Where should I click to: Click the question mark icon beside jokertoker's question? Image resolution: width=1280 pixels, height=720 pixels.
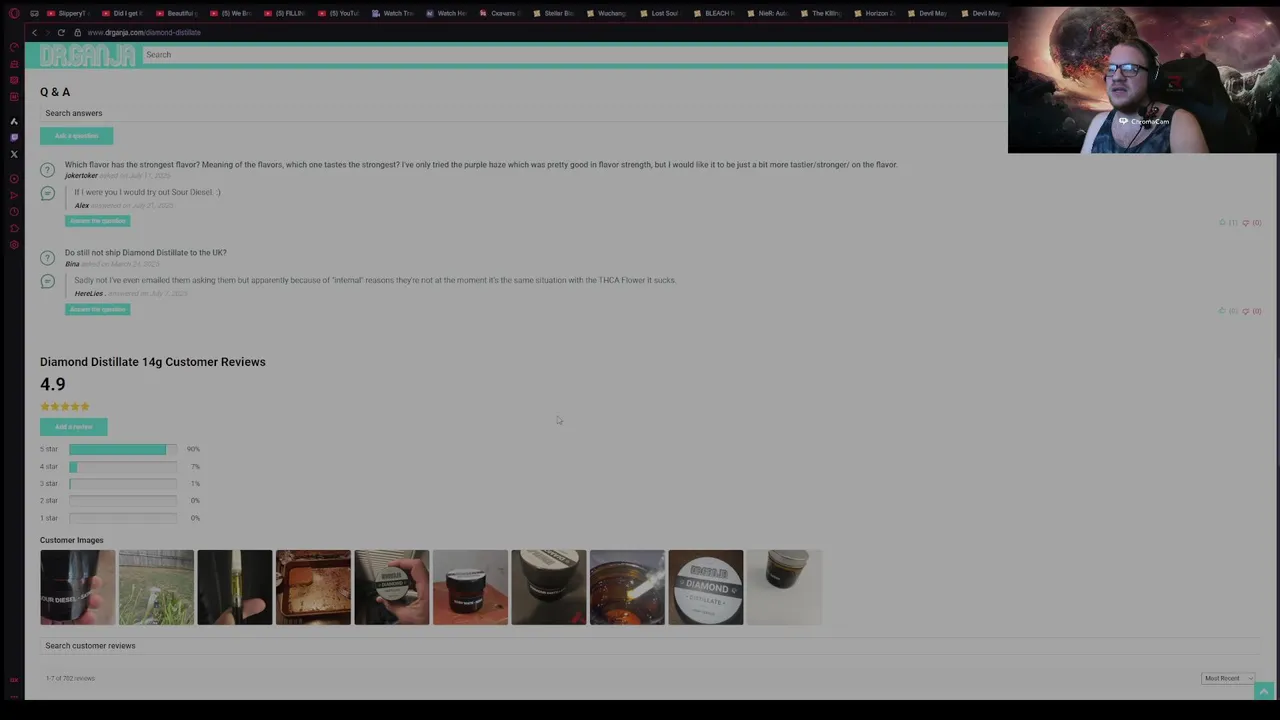pos(47,170)
